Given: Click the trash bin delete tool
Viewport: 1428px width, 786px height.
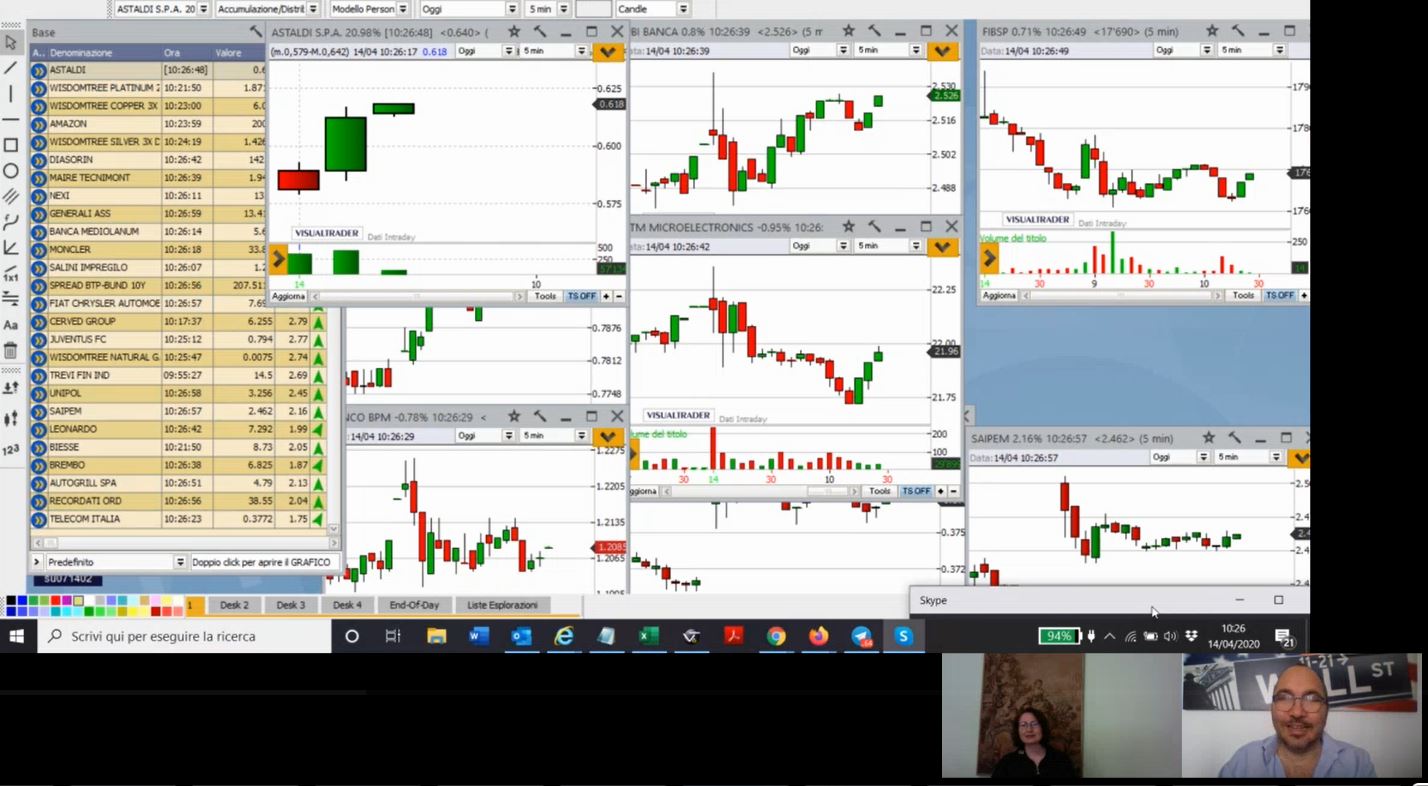Looking at the screenshot, I should [11, 351].
